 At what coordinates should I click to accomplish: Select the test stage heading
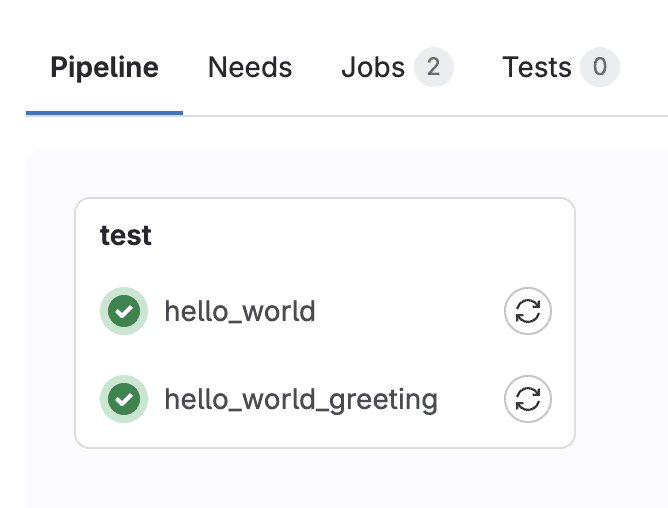click(x=126, y=235)
